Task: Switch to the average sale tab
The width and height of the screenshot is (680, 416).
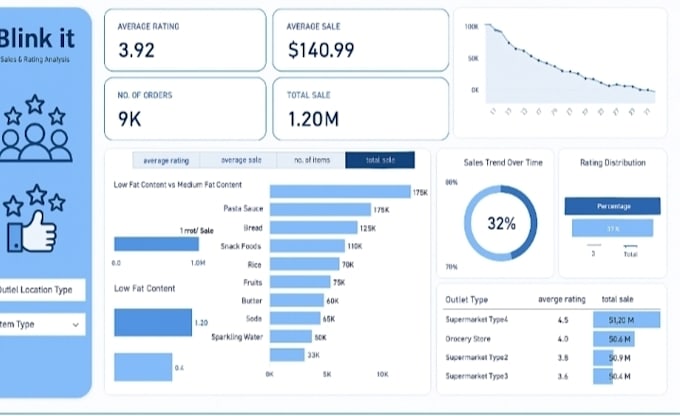Action: [241, 160]
